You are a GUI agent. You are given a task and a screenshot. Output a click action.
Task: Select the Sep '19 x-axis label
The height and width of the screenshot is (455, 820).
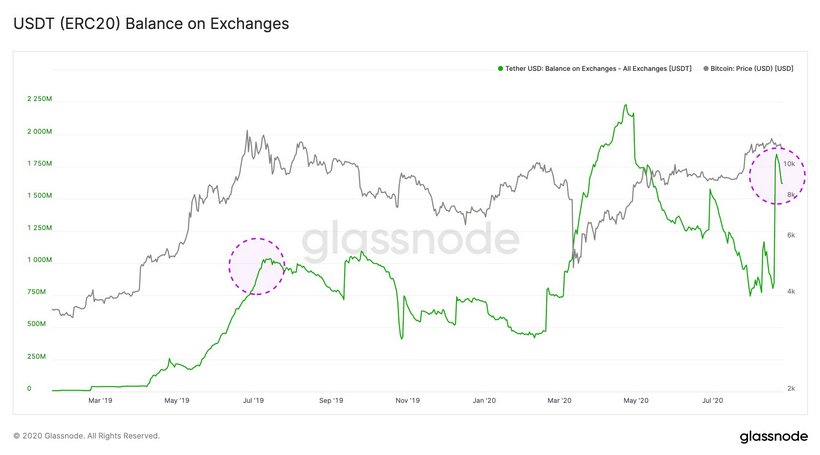(x=331, y=402)
